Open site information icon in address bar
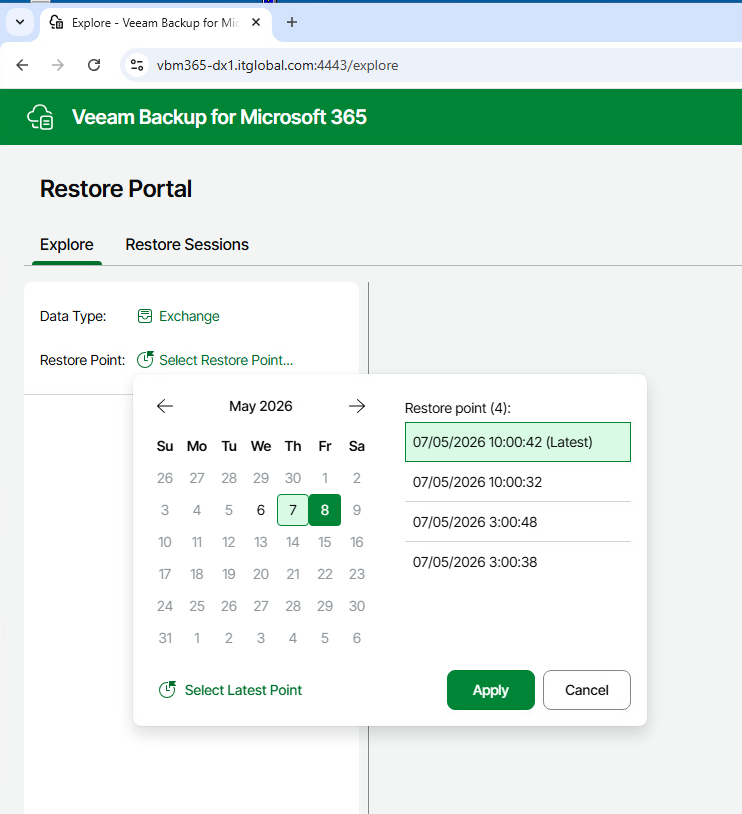 [137, 65]
